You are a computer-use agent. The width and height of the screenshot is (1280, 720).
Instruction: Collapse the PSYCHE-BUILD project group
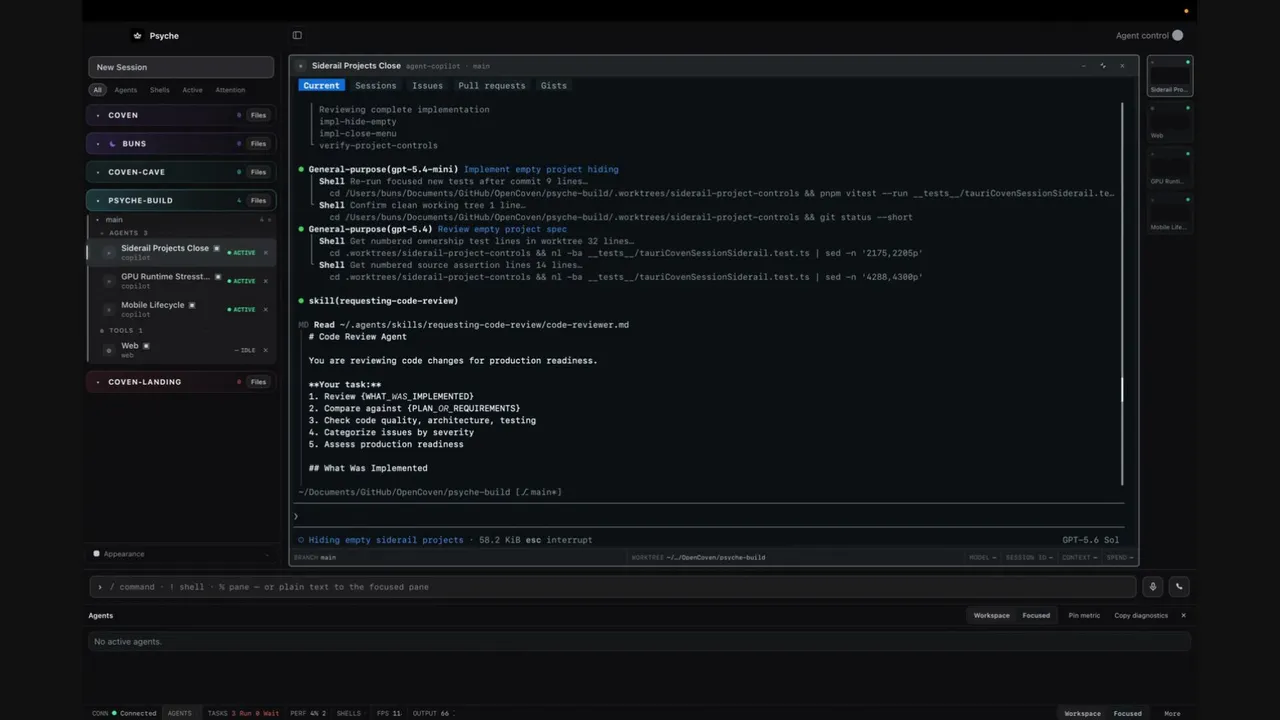click(x=97, y=200)
